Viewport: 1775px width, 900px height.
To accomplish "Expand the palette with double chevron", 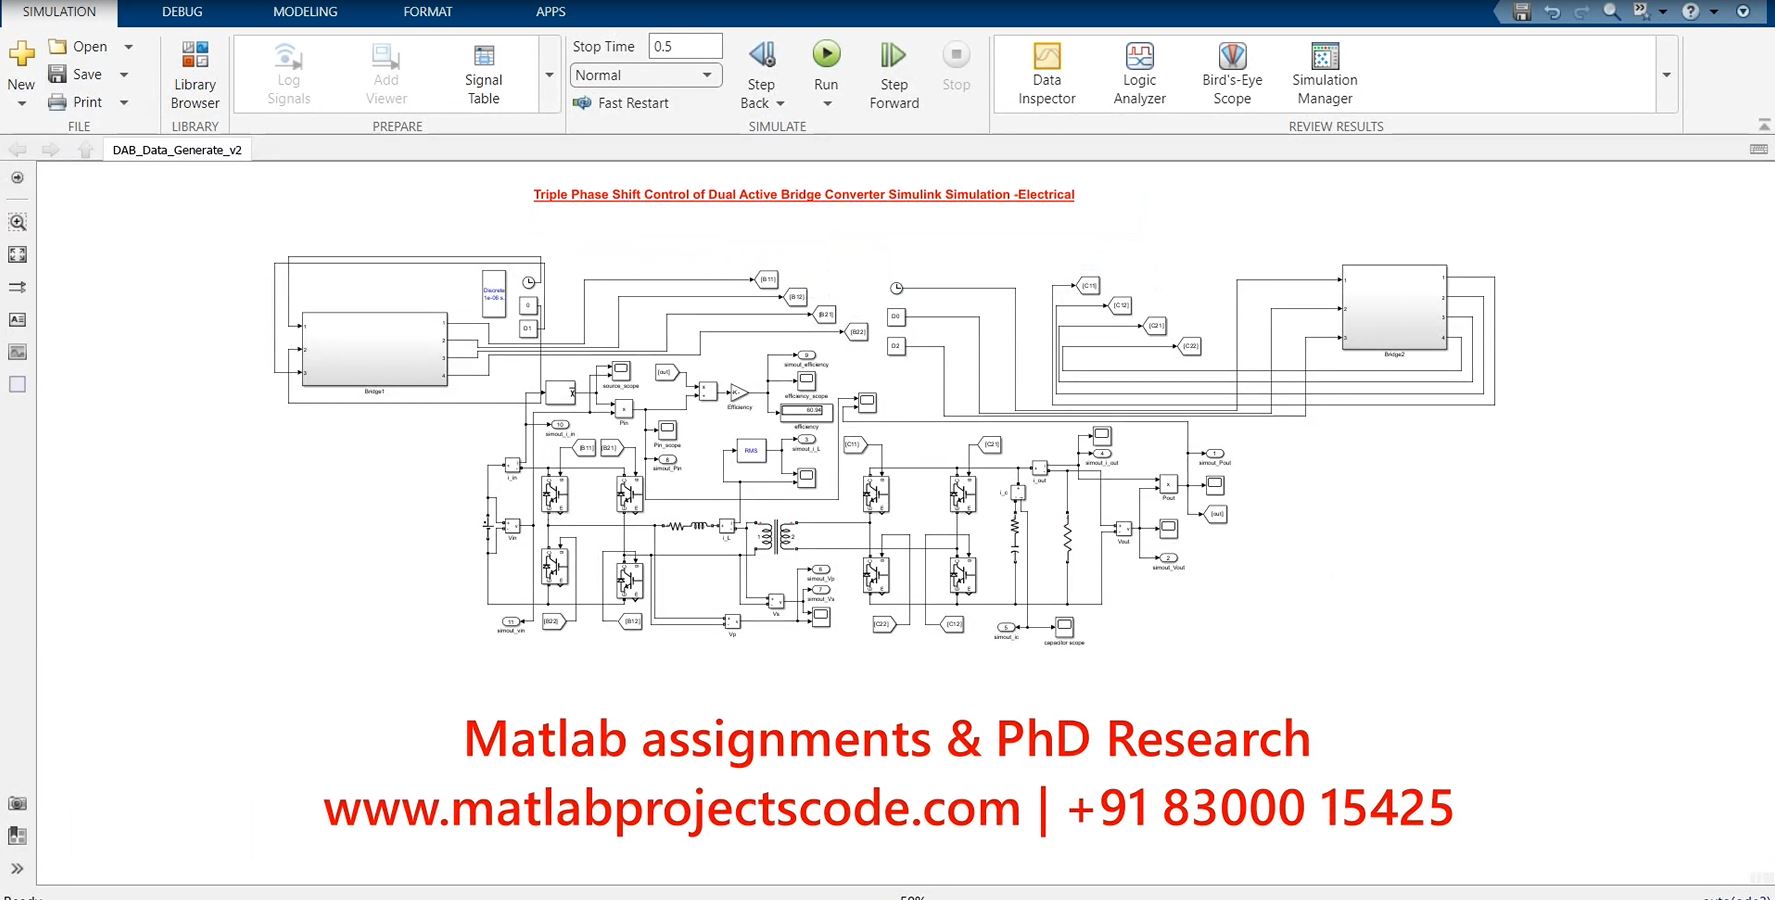I will coord(17,869).
